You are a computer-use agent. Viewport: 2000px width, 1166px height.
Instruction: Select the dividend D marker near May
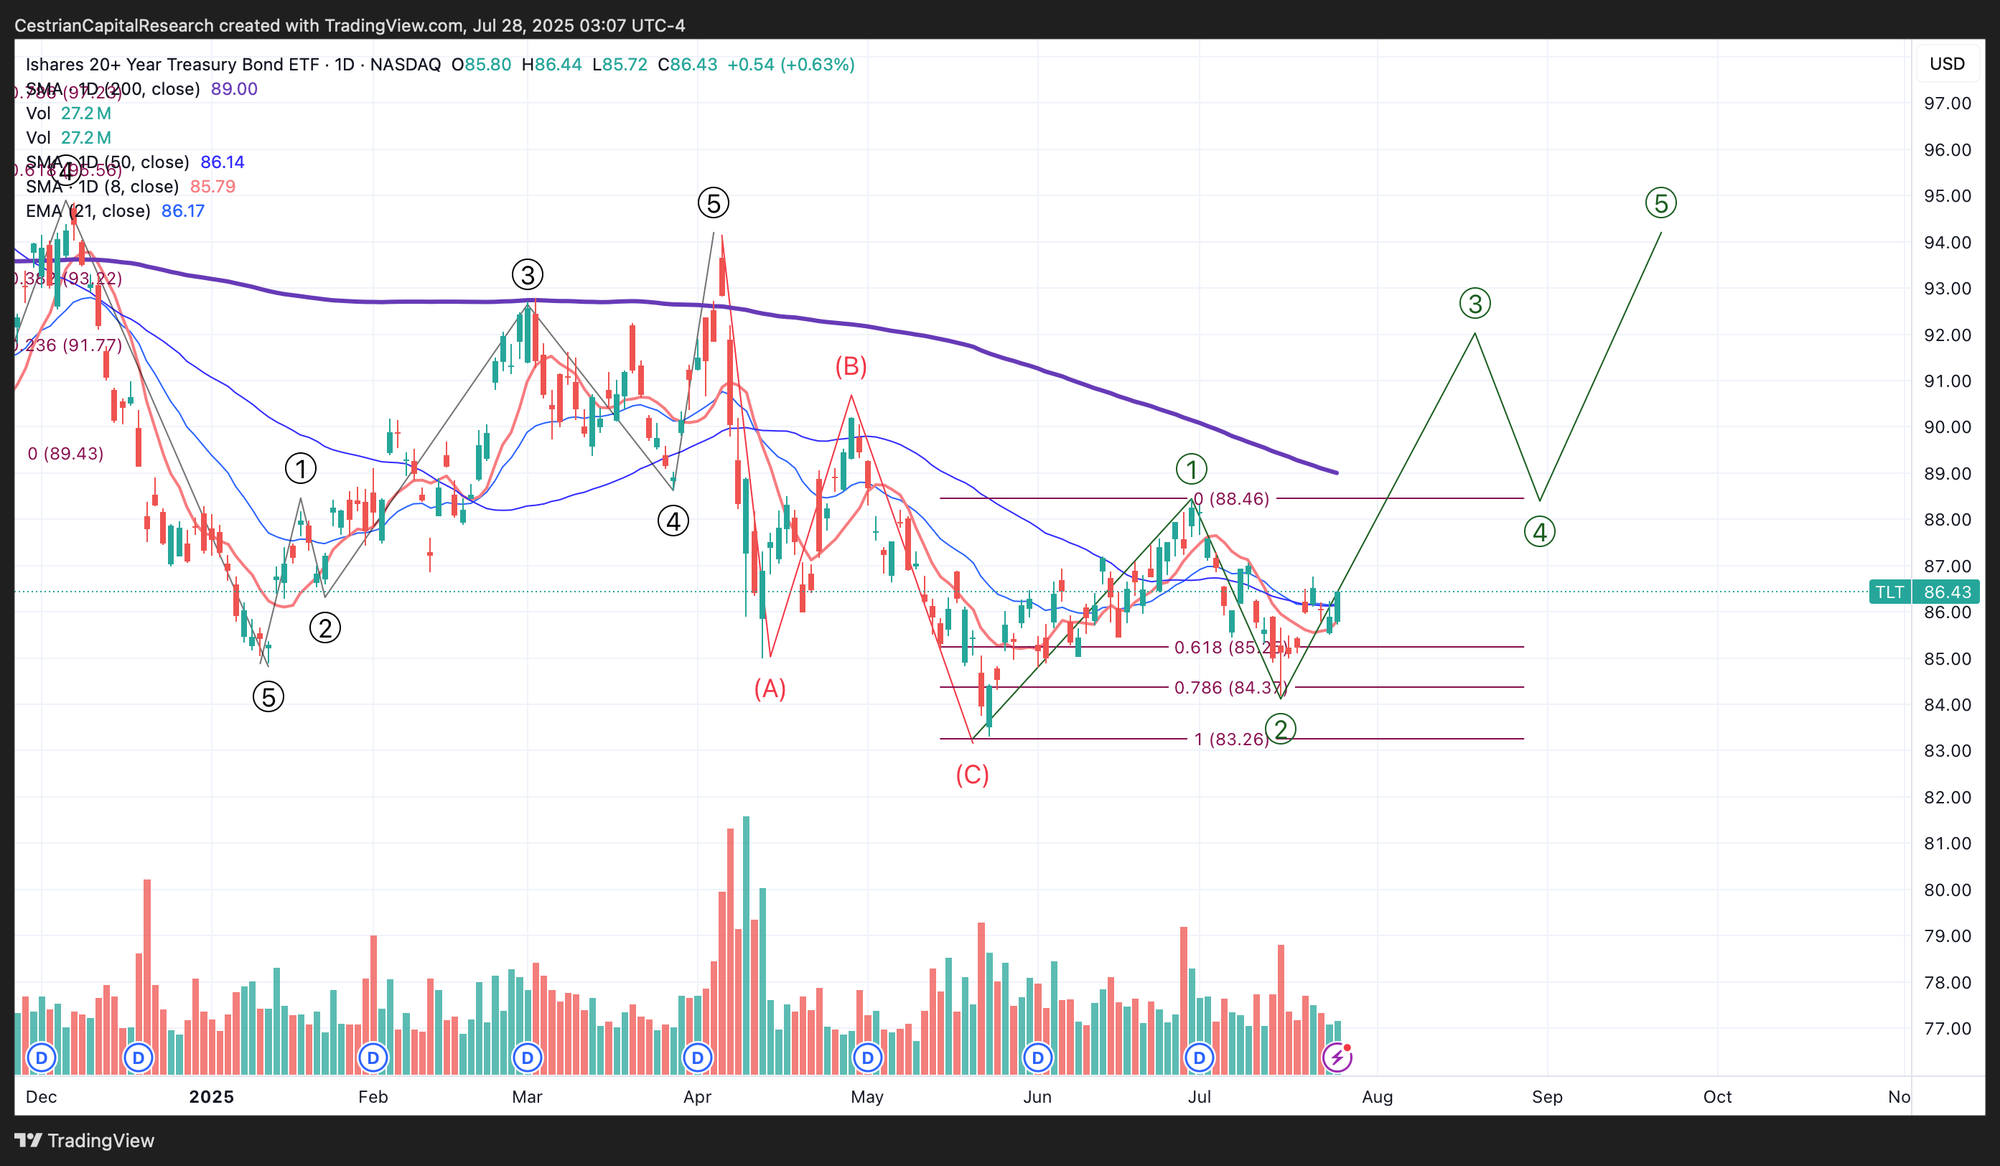click(x=867, y=1057)
